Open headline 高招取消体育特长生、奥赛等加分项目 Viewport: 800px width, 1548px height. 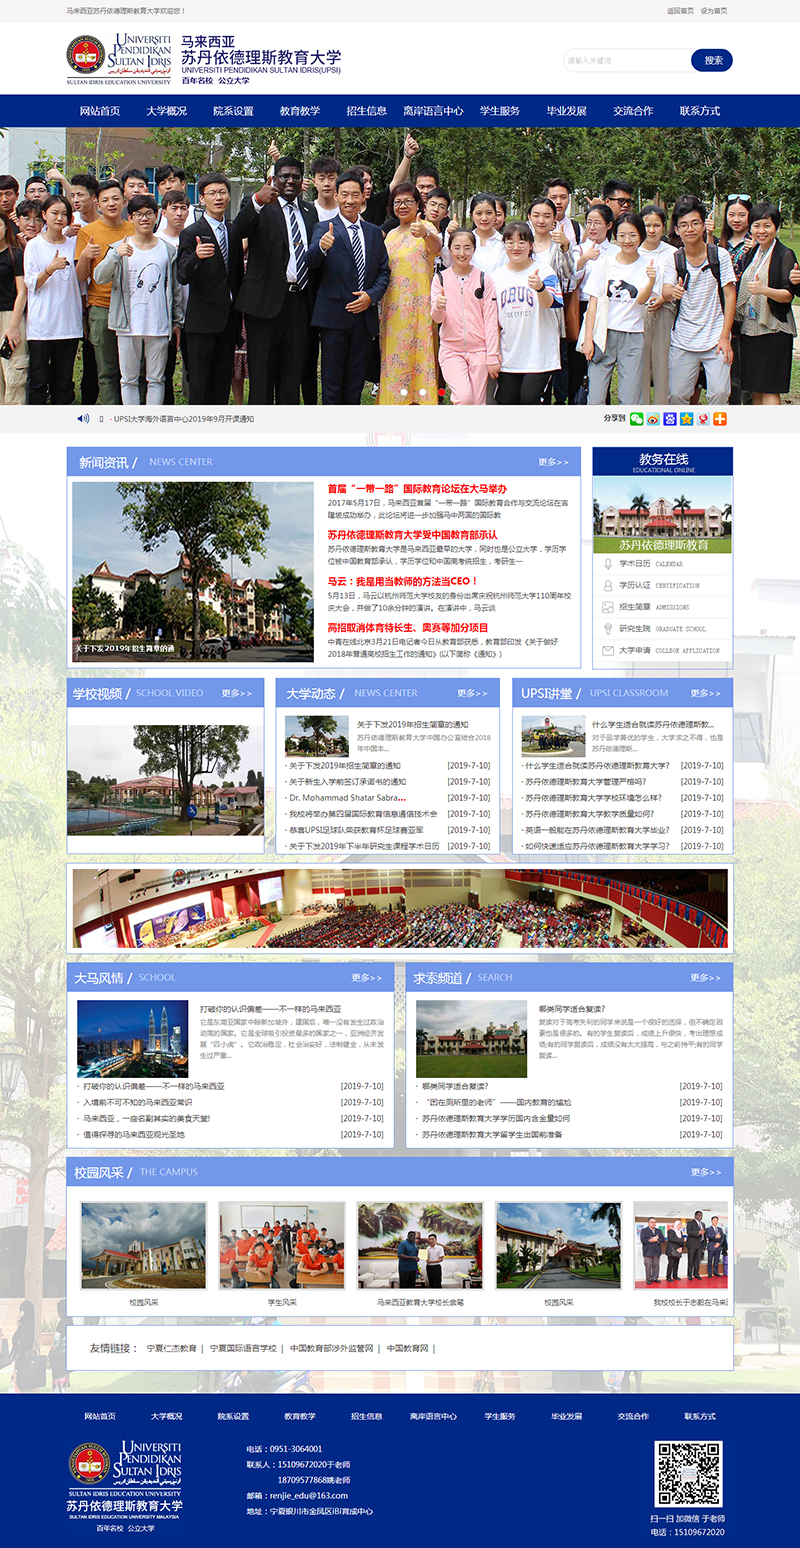(x=408, y=628)
